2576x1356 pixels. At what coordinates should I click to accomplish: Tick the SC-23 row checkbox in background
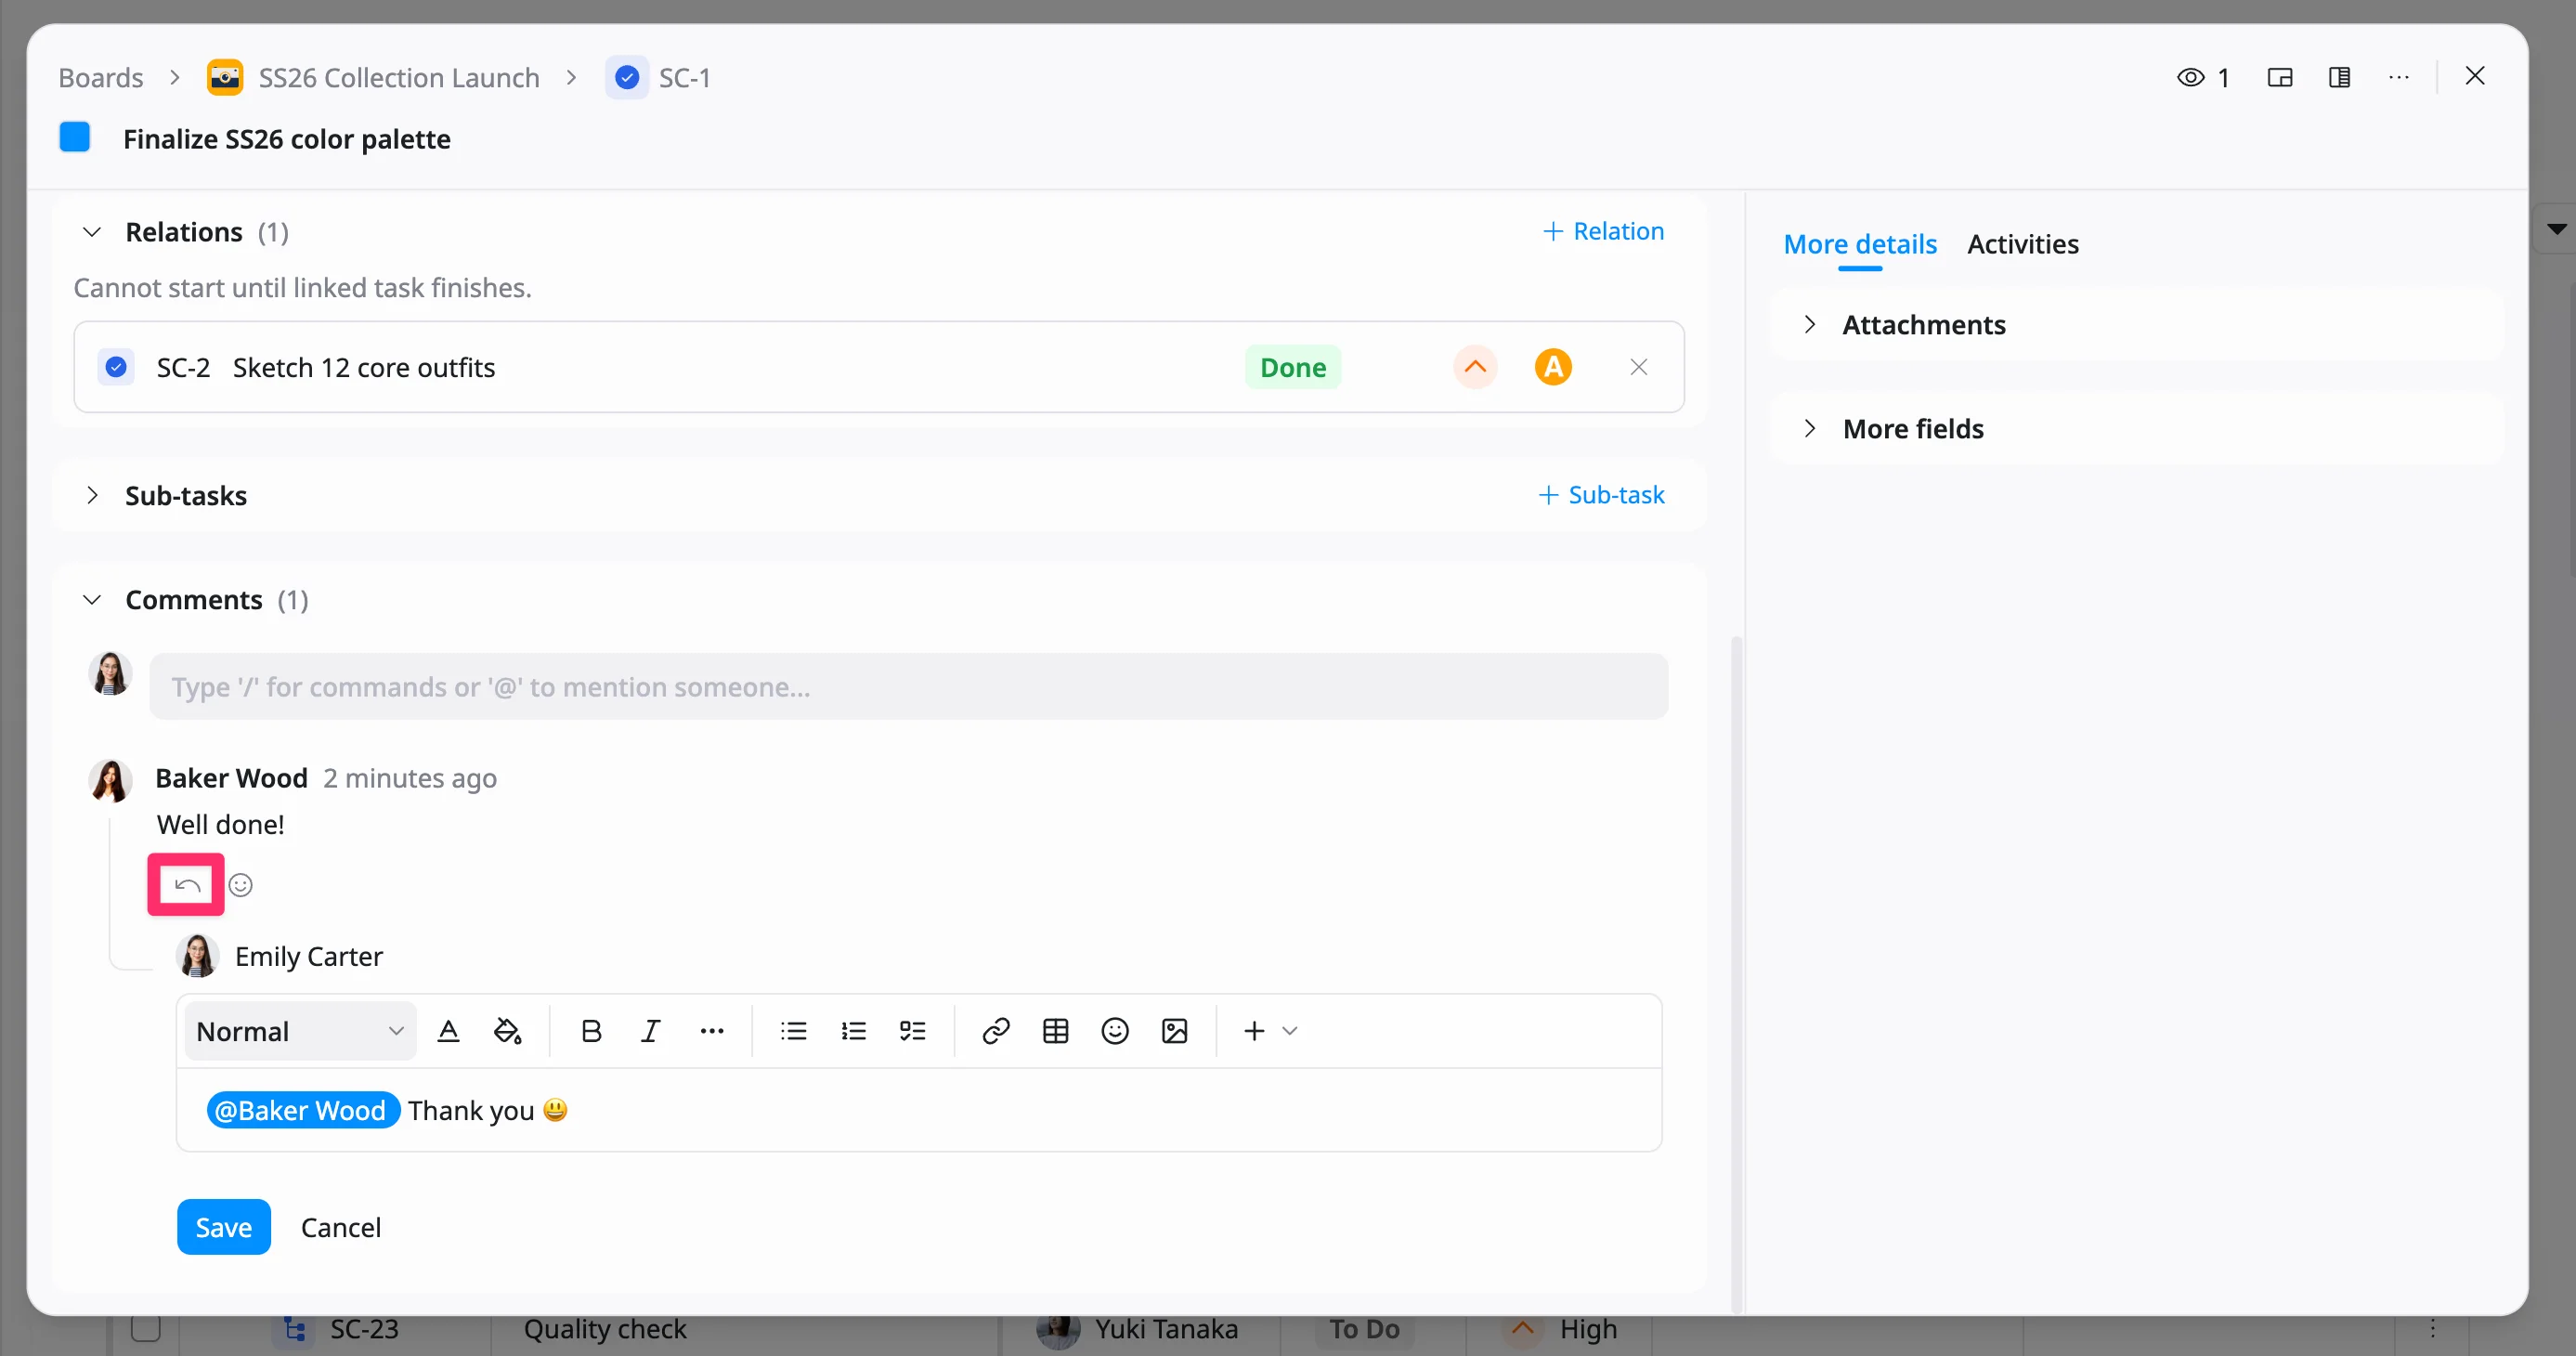point(146,1328)
